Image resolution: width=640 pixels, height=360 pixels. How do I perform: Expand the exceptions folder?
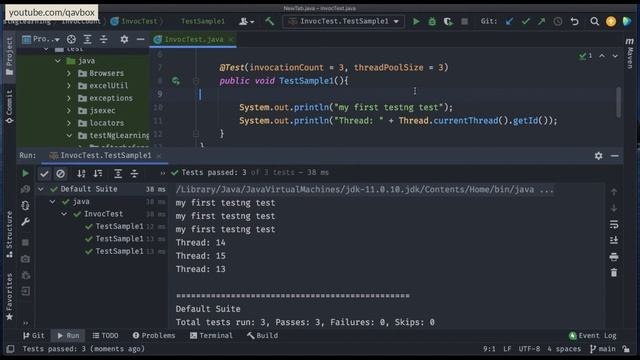point(69,98)
